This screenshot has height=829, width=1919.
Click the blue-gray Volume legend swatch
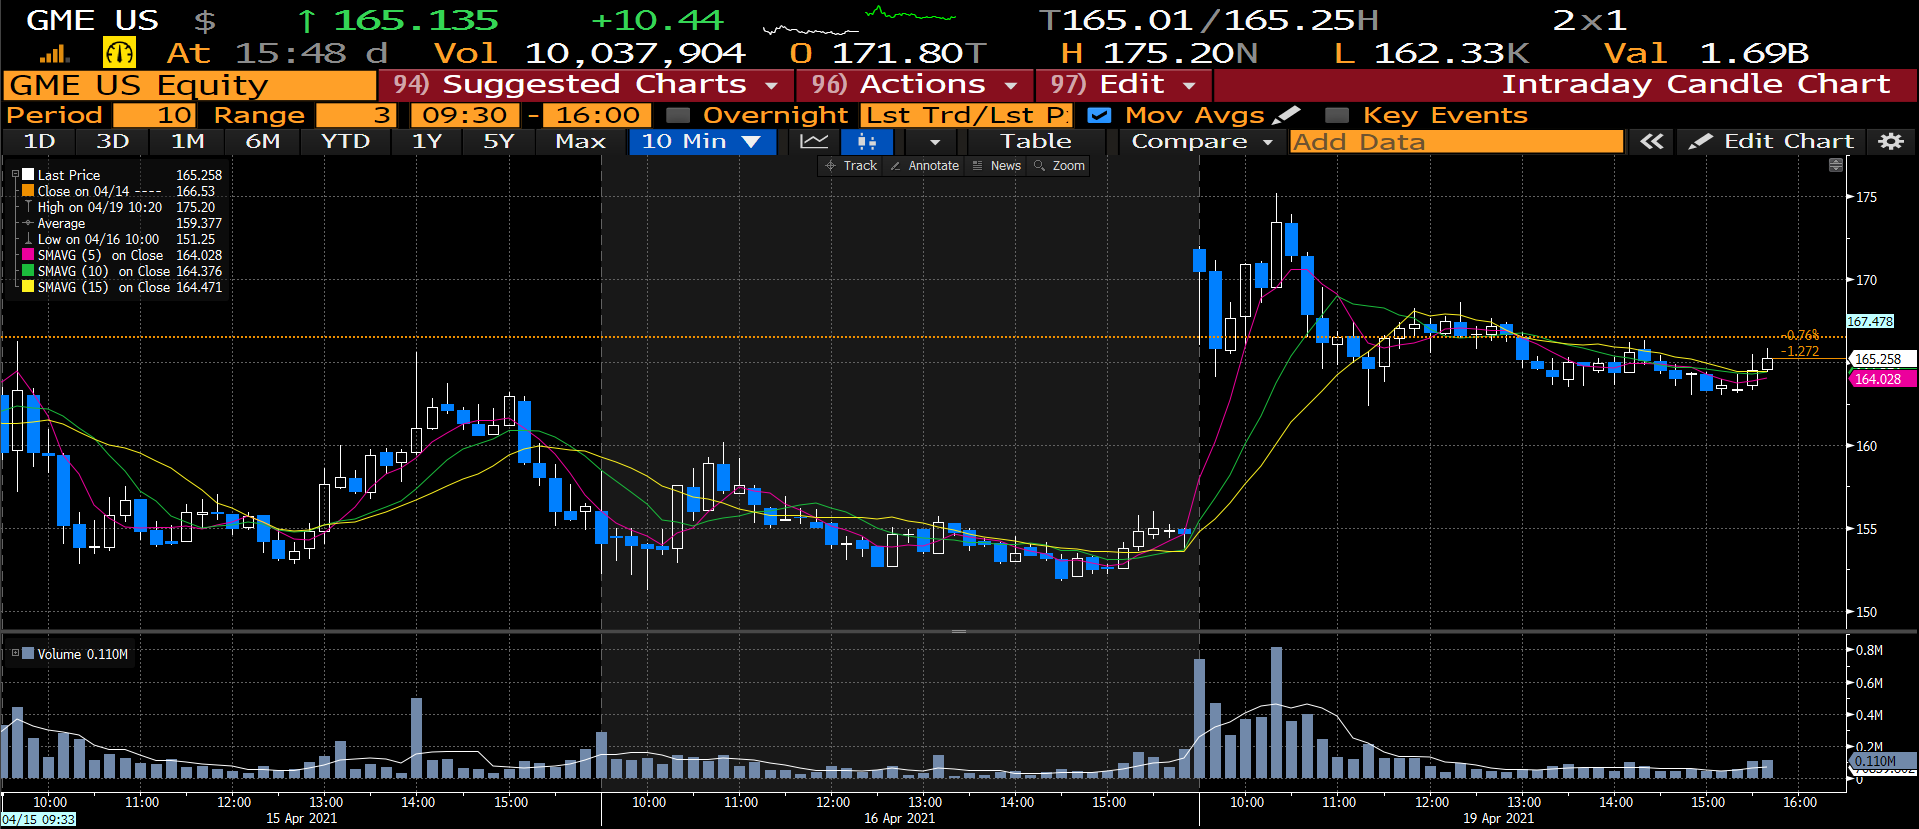29,653
